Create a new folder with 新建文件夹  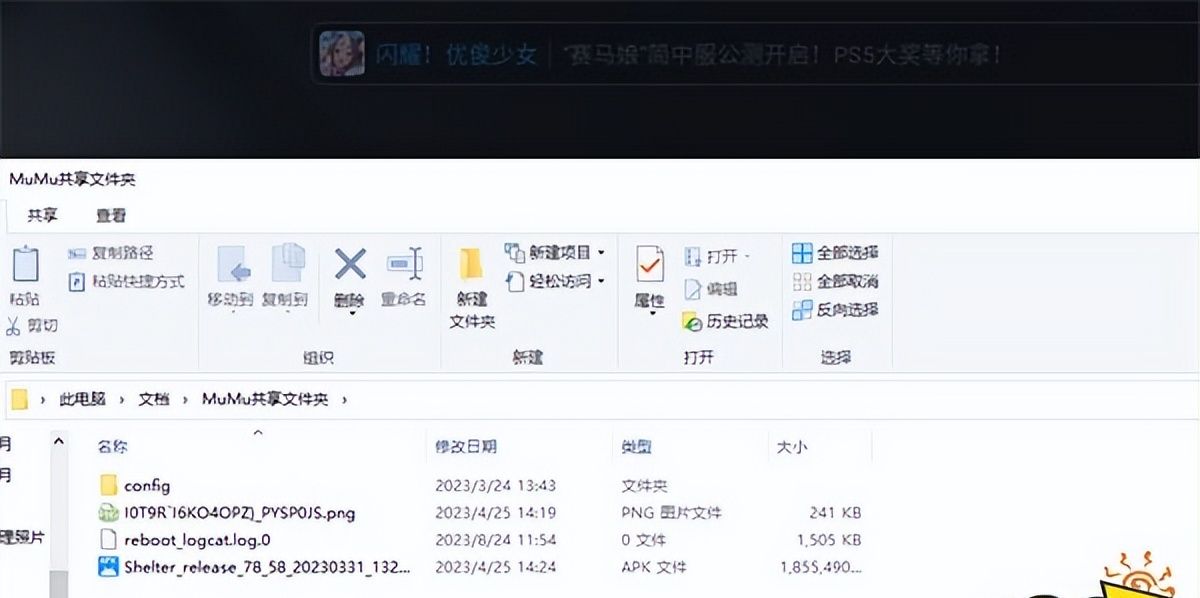coord(472,288)
